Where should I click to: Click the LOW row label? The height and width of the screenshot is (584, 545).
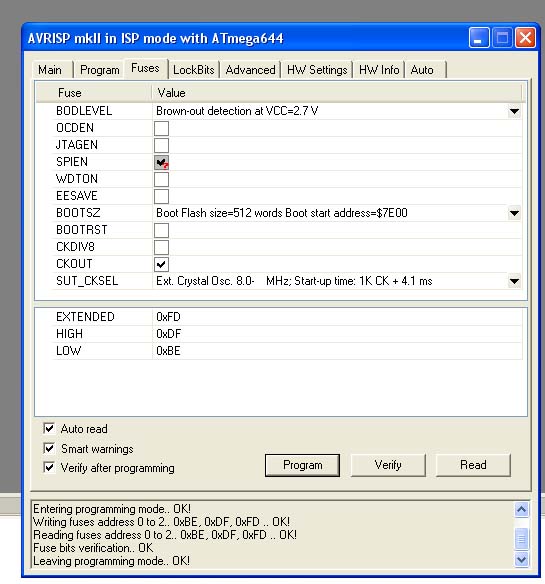pos(68,351)
